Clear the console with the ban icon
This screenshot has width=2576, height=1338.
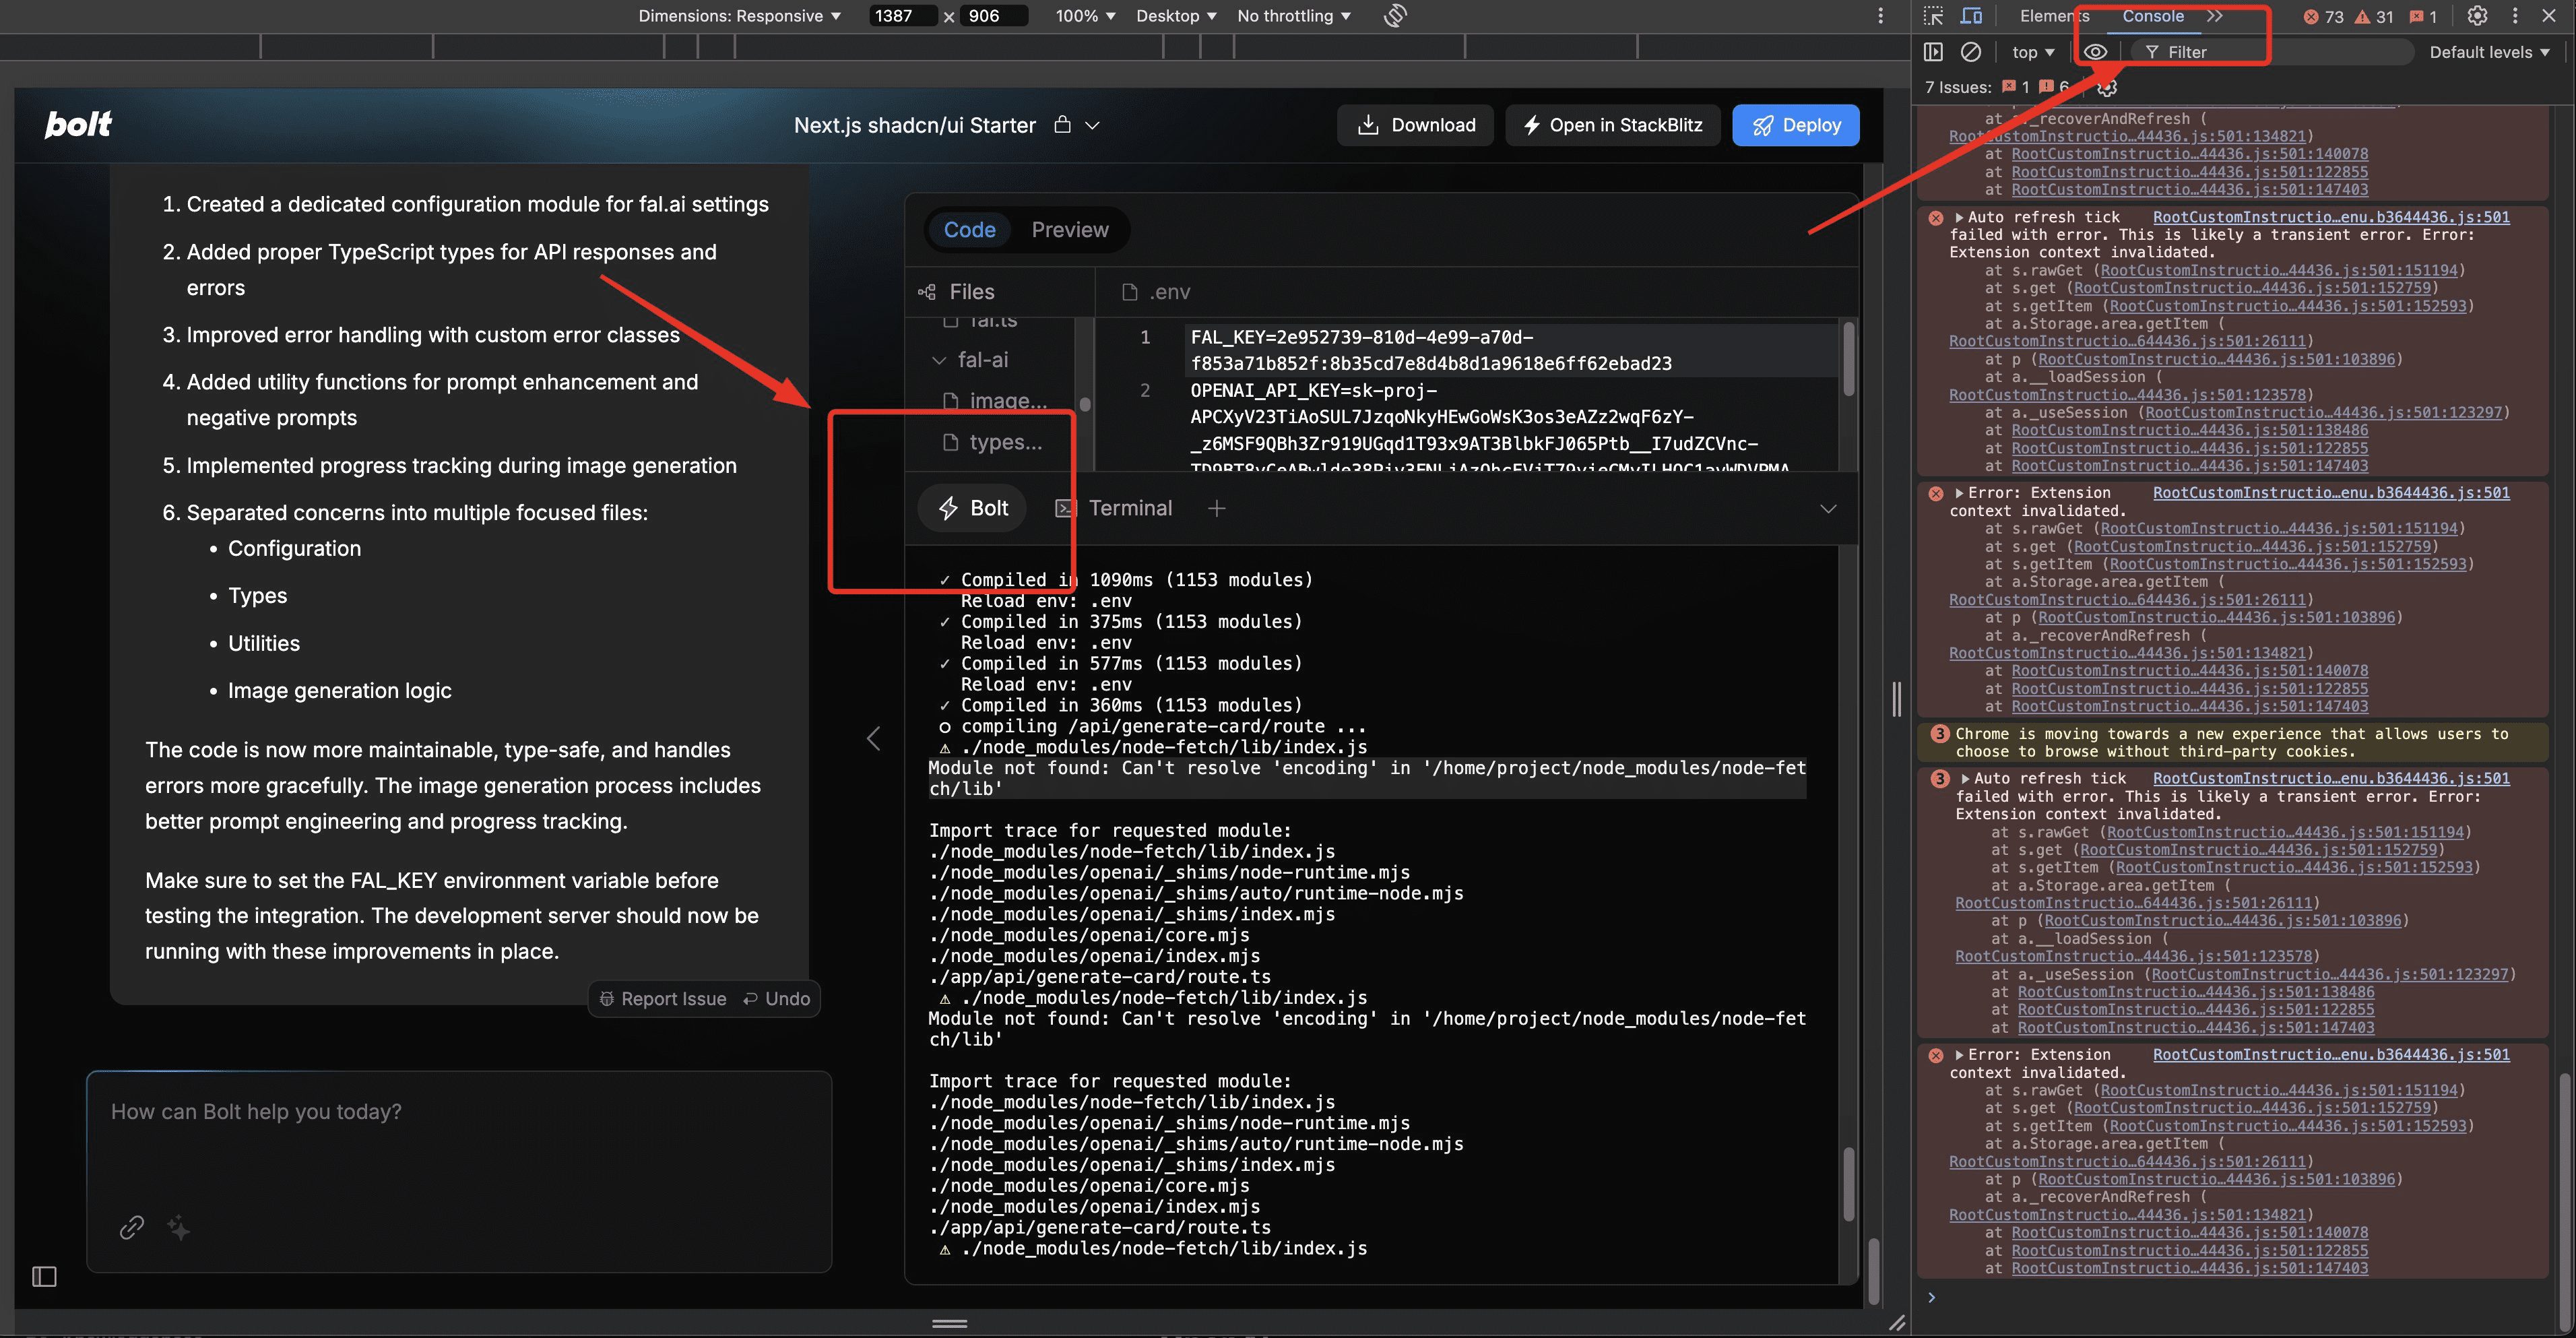coord(1971,52)
